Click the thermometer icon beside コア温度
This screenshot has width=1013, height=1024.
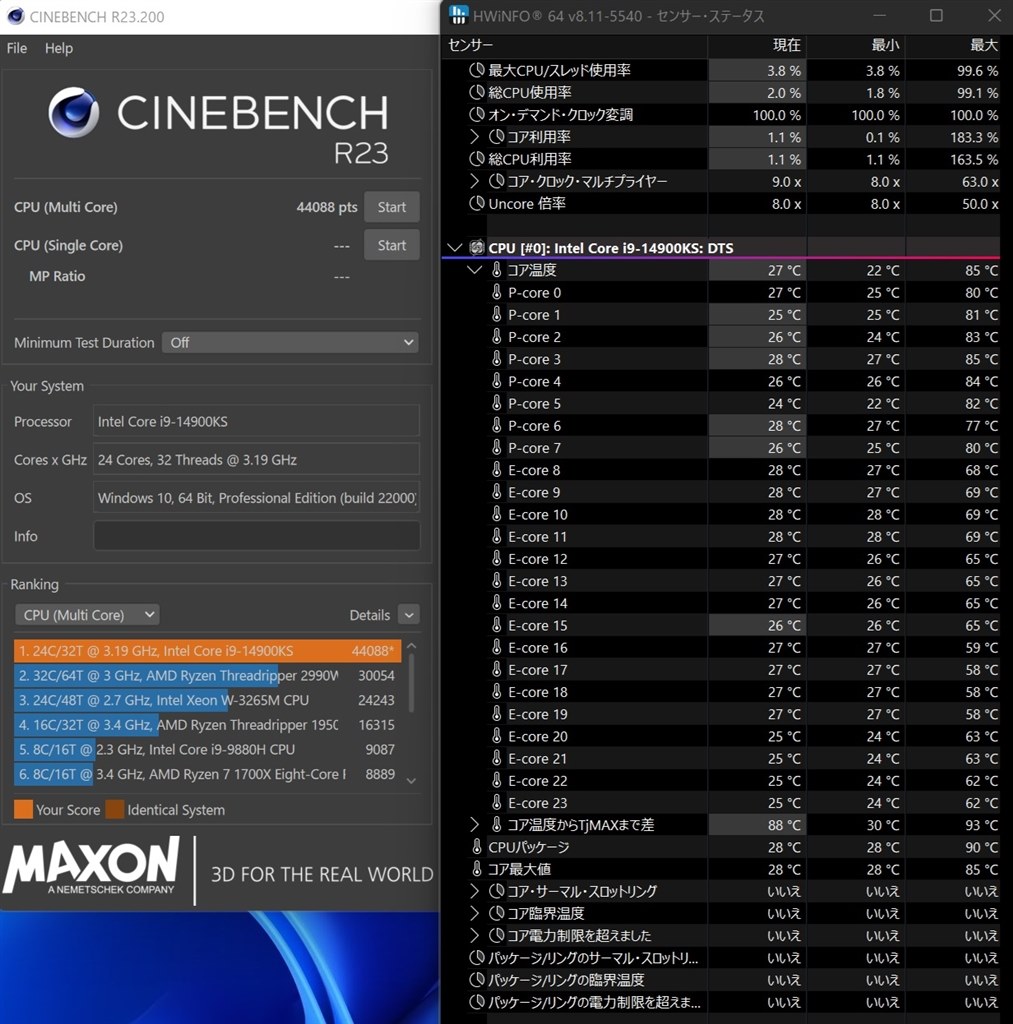pos(497,270)
